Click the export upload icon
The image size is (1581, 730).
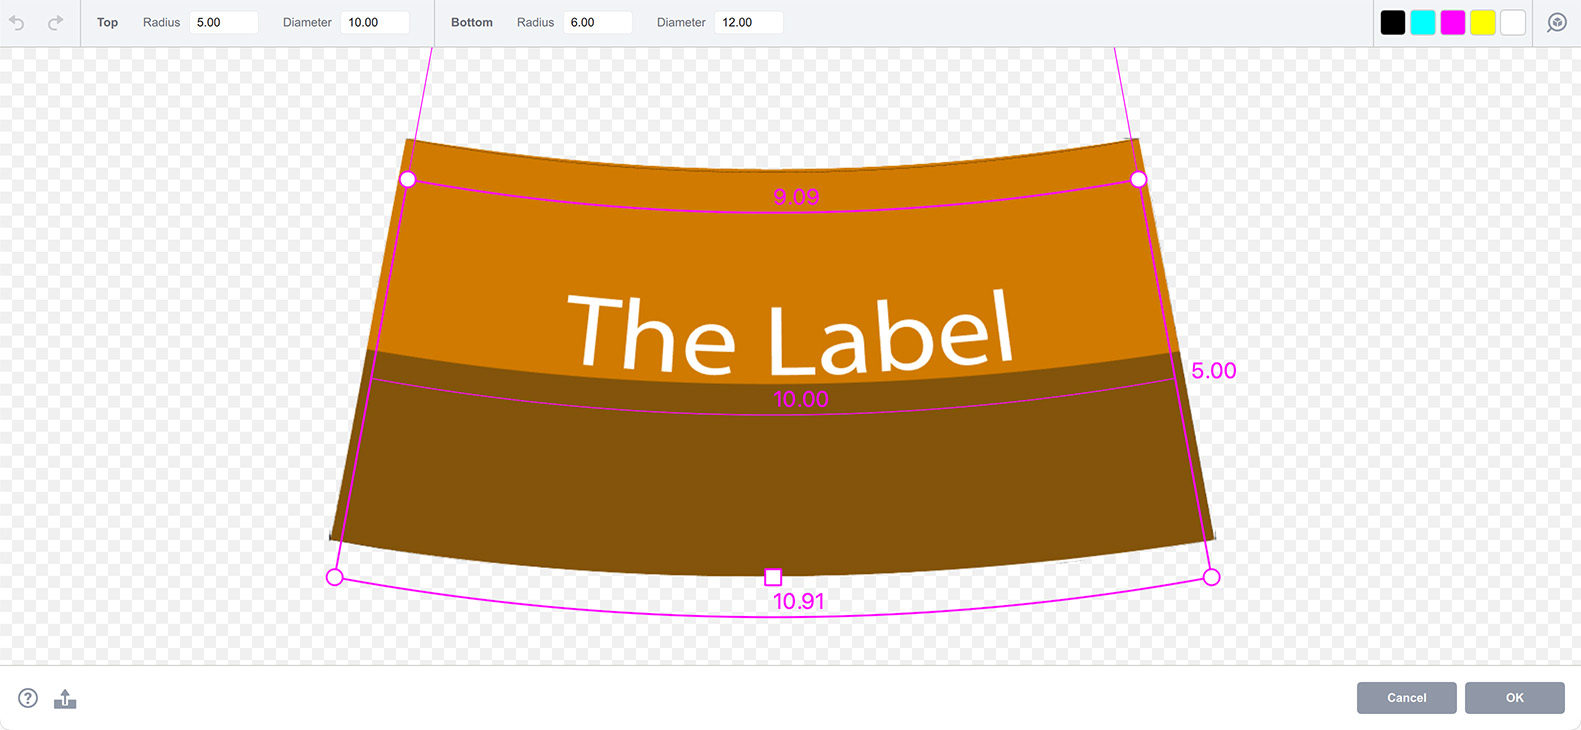(65, 698)
